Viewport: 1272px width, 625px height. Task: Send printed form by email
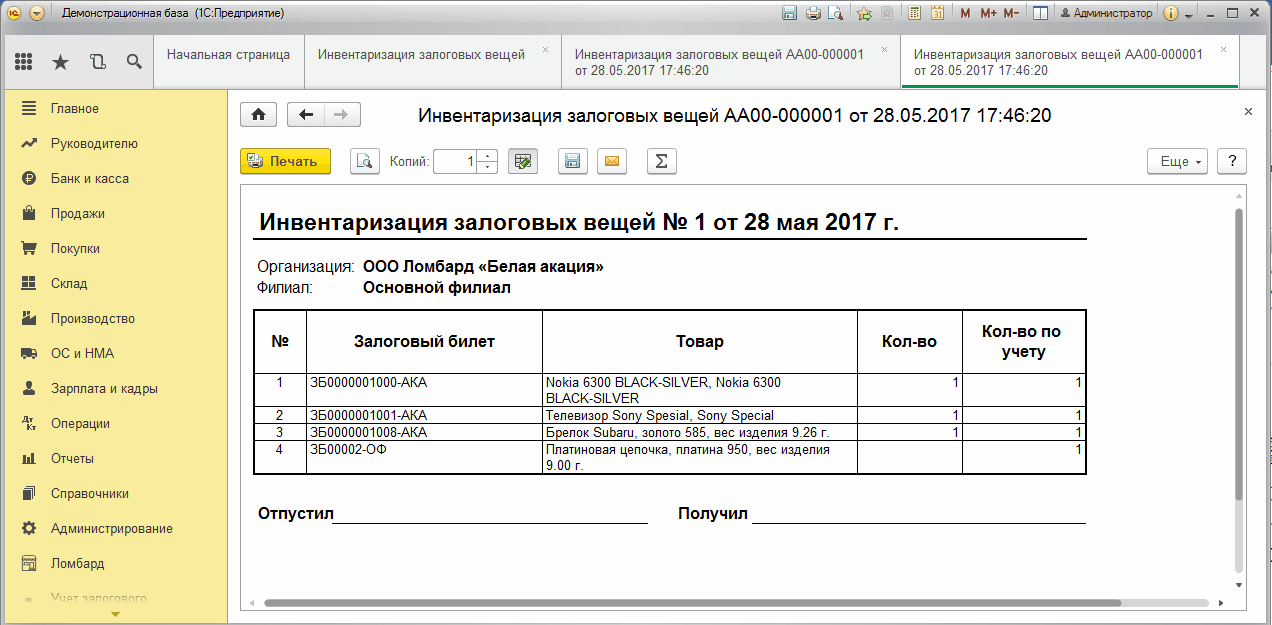point(612,161)
